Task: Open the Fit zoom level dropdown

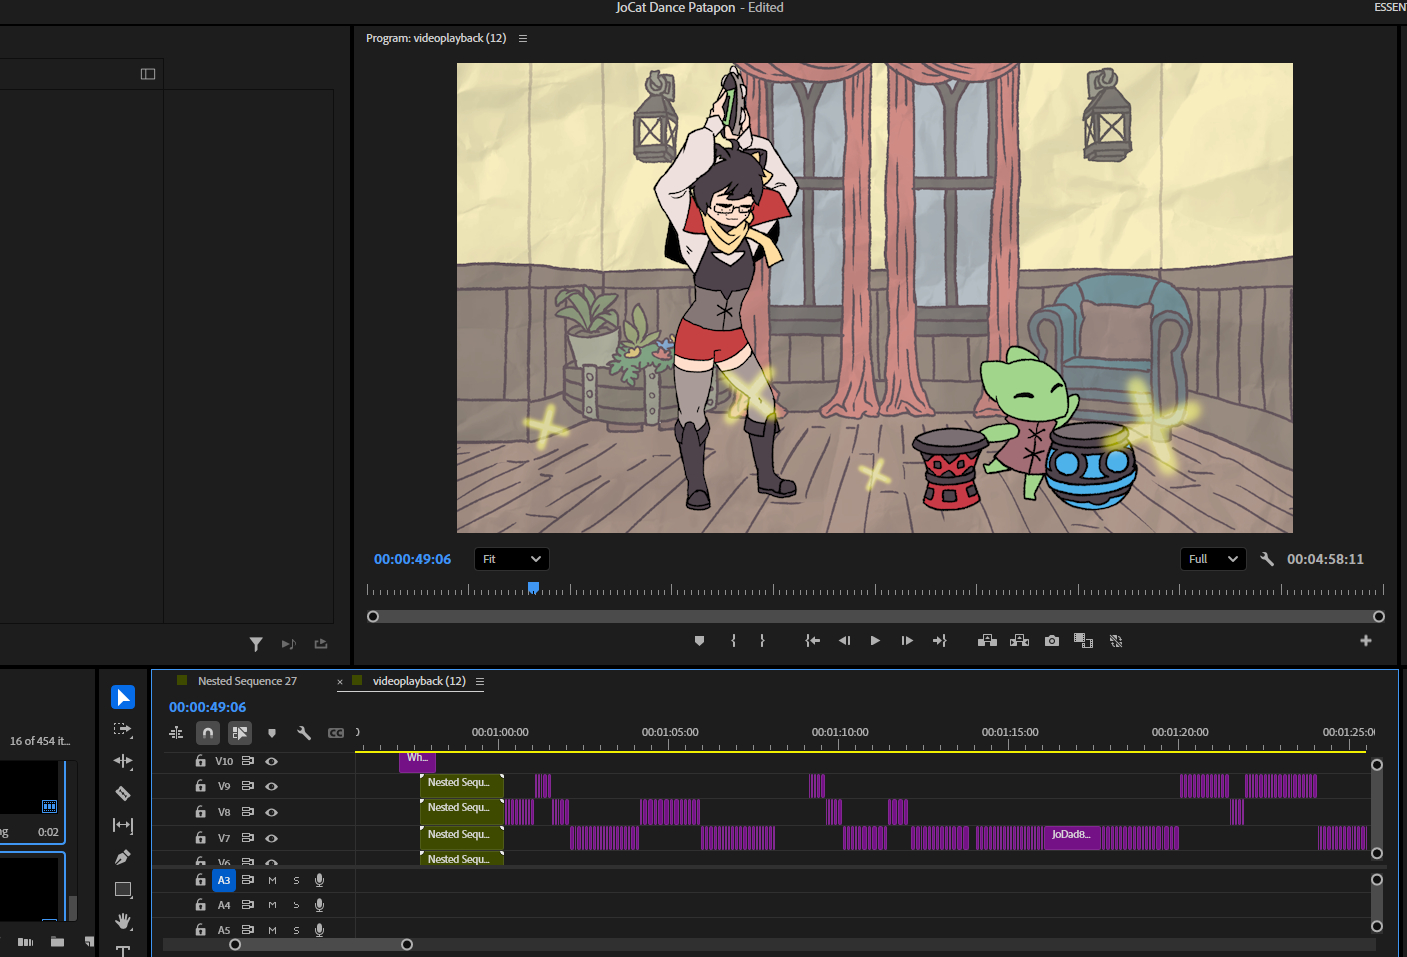Action: click(511, 559)
